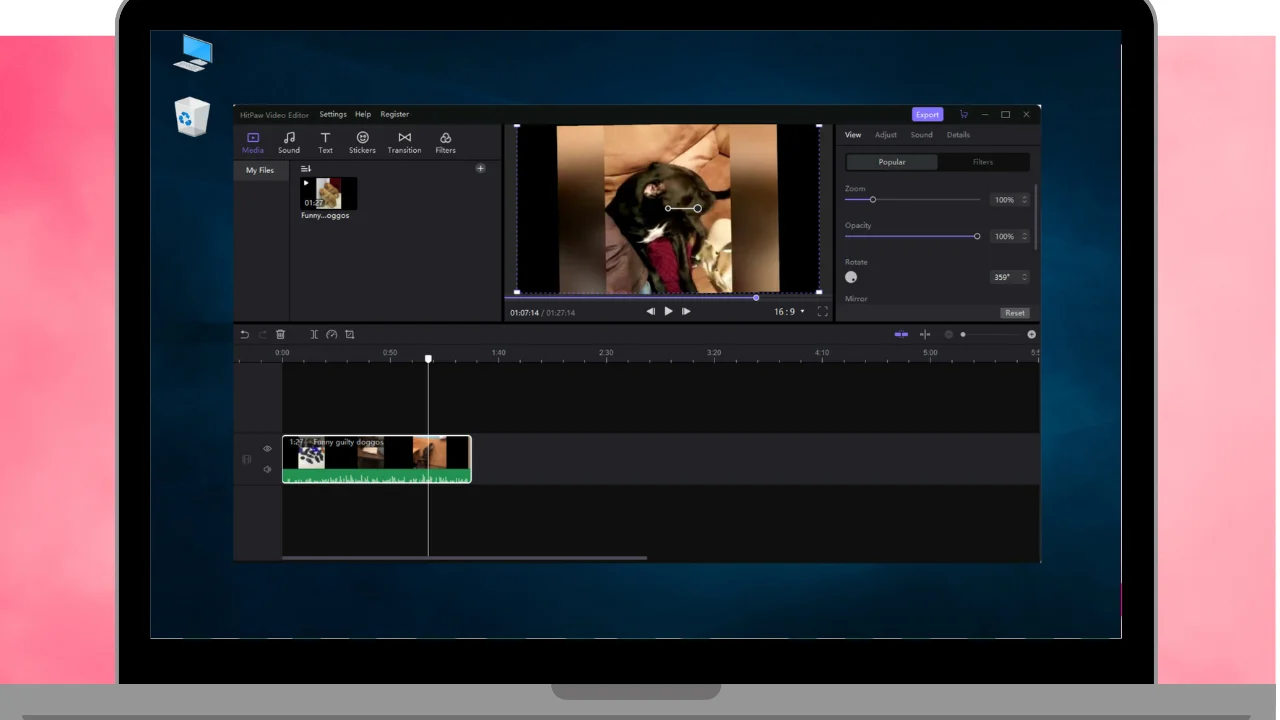Switch to the Sound properties tab
This screenshot has width=1280, height=720.
click(x=921, y=135)
